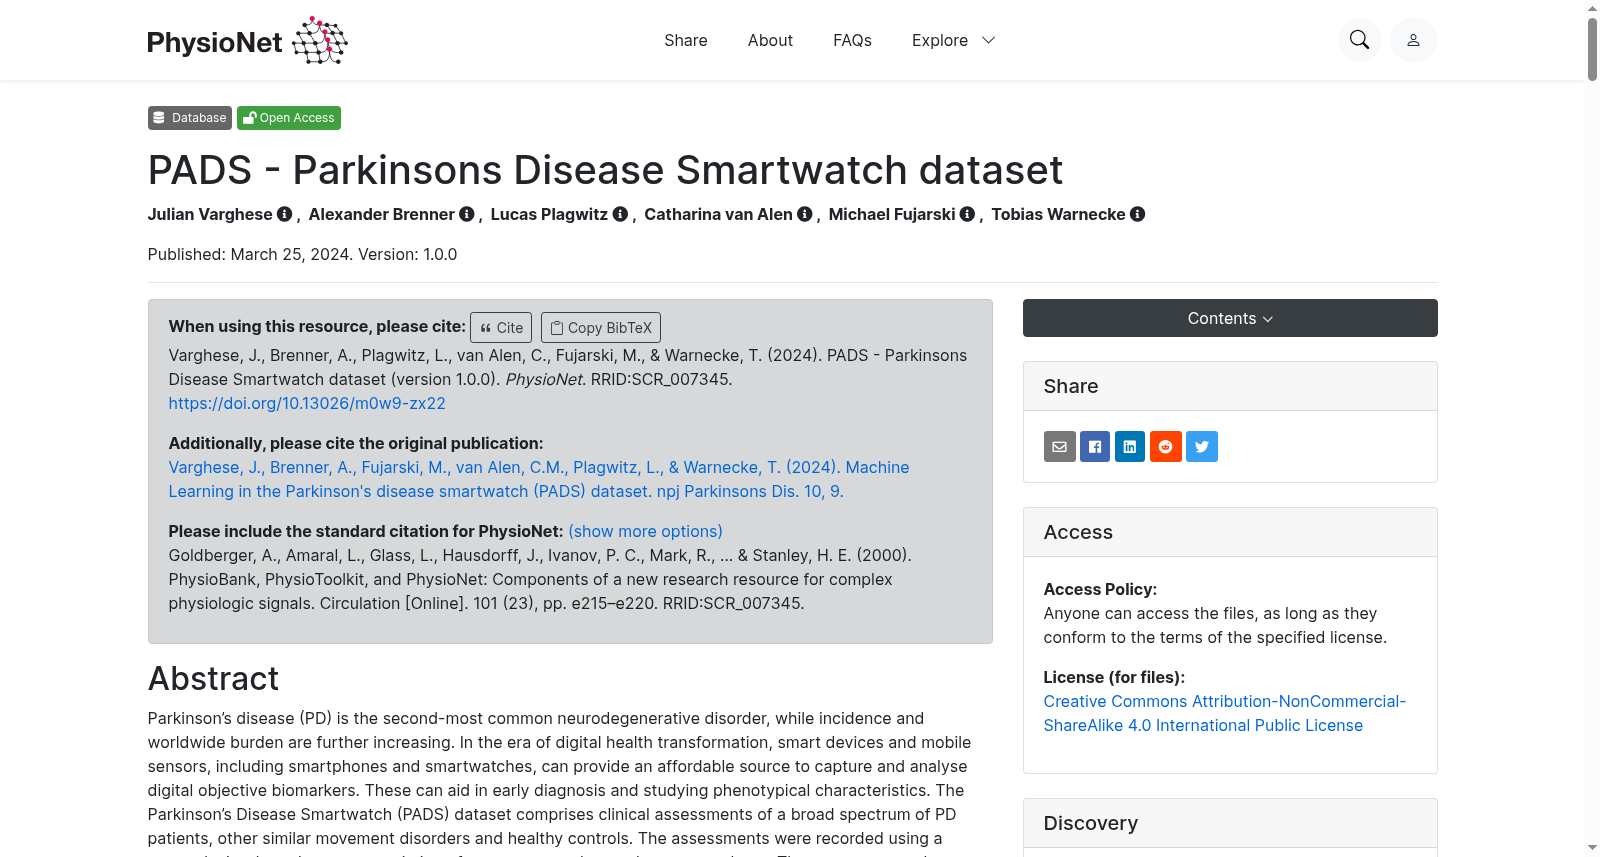Click the Discovery section heading
The image size is (1600, 857).
tap(1090, 823)
